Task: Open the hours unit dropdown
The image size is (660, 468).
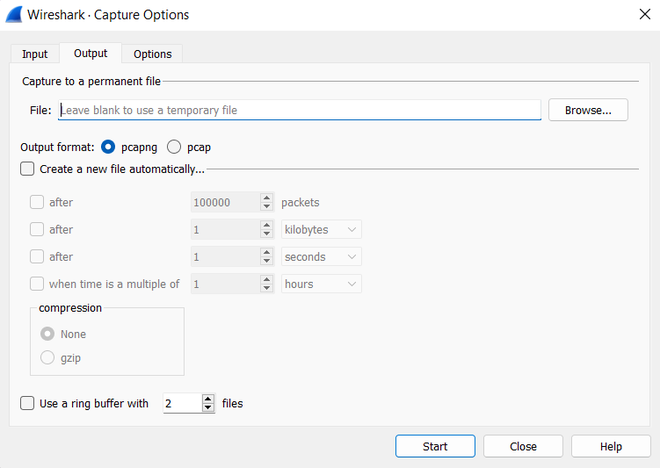Action: pyautogui.click(x=321, y=284)
